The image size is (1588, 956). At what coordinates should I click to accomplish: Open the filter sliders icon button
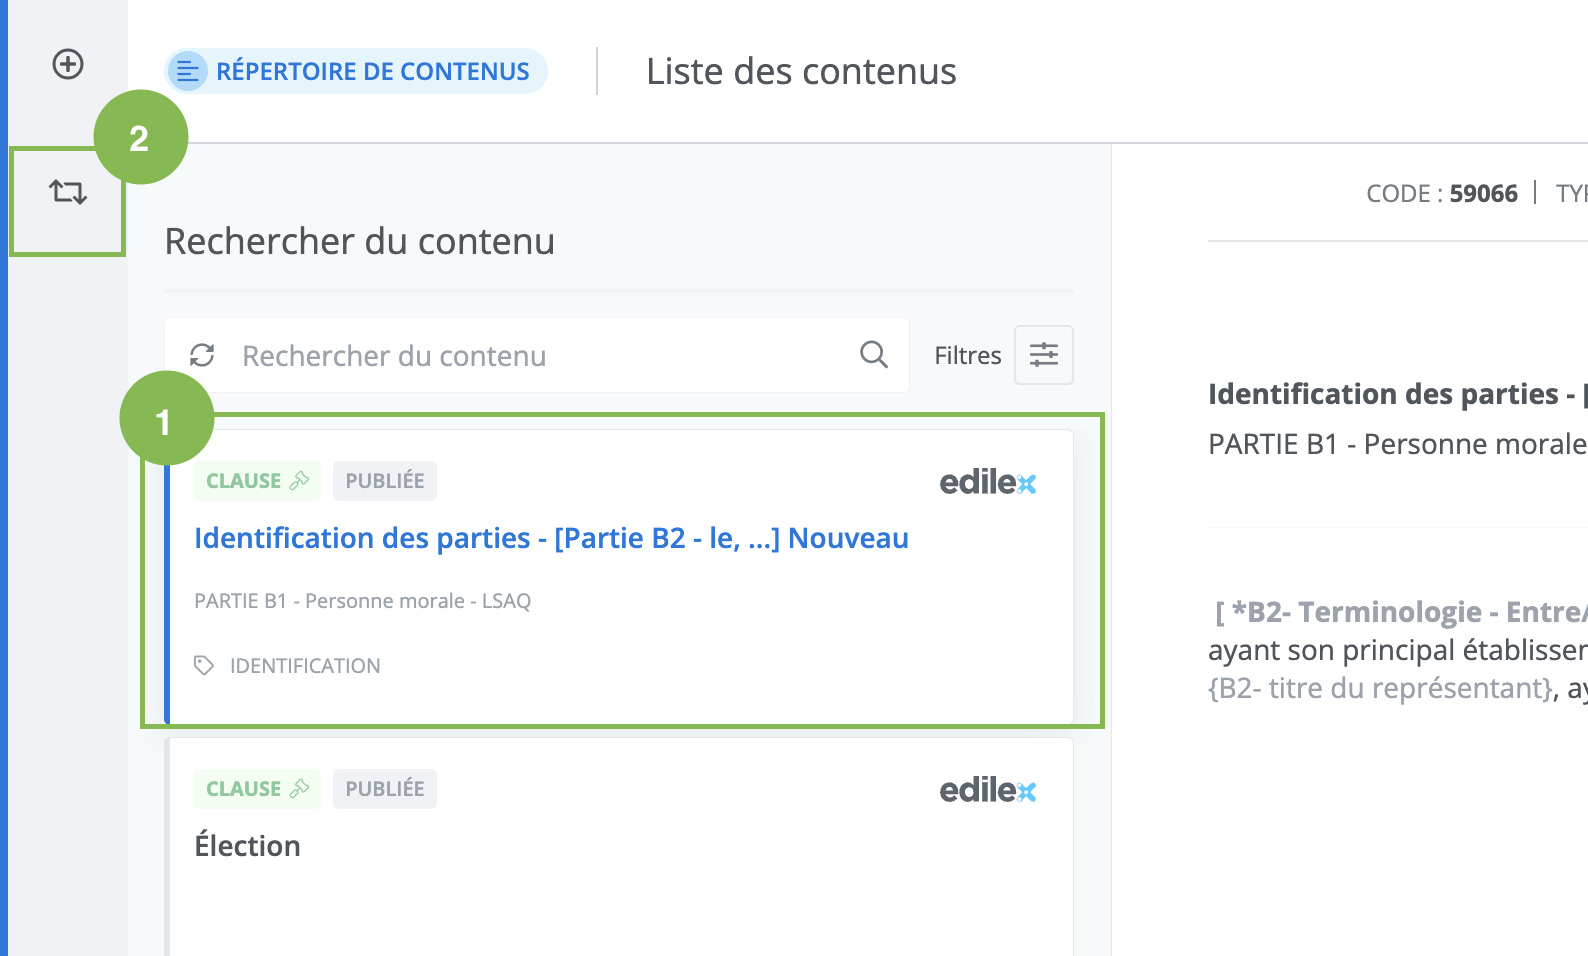click(1043, 355)
